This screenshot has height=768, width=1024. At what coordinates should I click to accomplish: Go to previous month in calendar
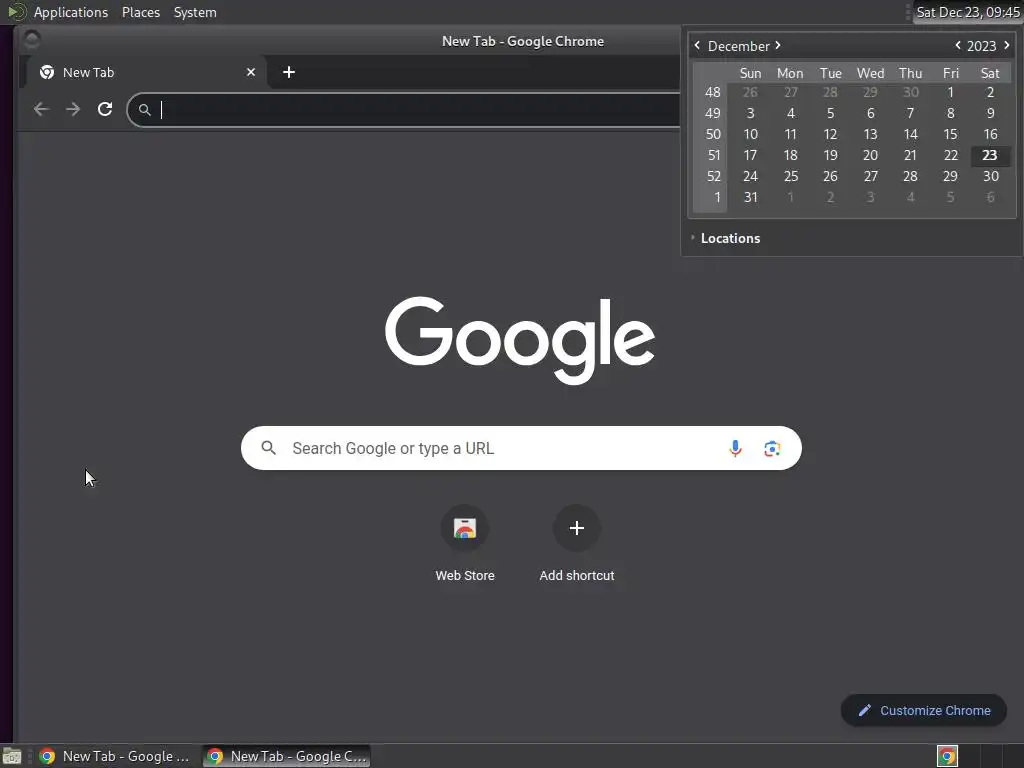click(x=697, y=45)
